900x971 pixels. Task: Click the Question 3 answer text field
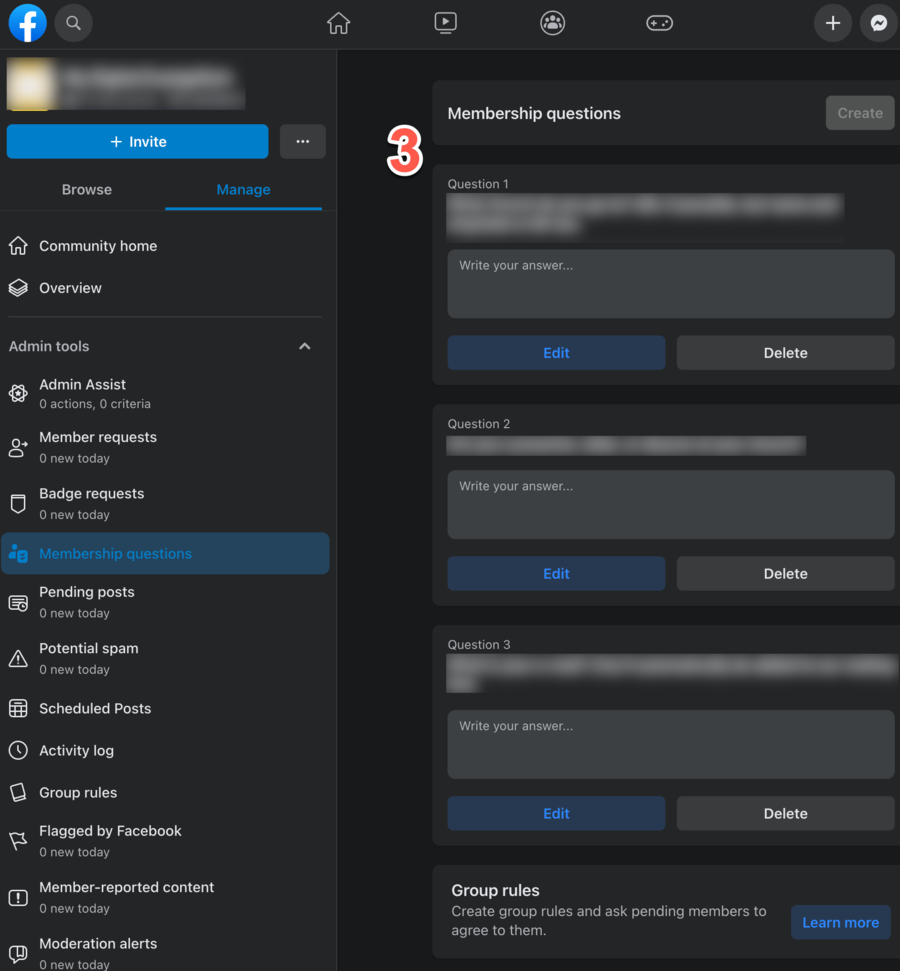(670, 744)
